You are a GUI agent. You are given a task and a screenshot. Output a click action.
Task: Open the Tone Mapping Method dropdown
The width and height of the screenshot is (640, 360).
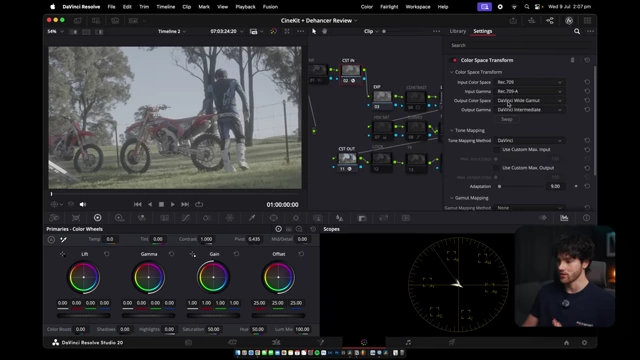(x=529, y=140)
